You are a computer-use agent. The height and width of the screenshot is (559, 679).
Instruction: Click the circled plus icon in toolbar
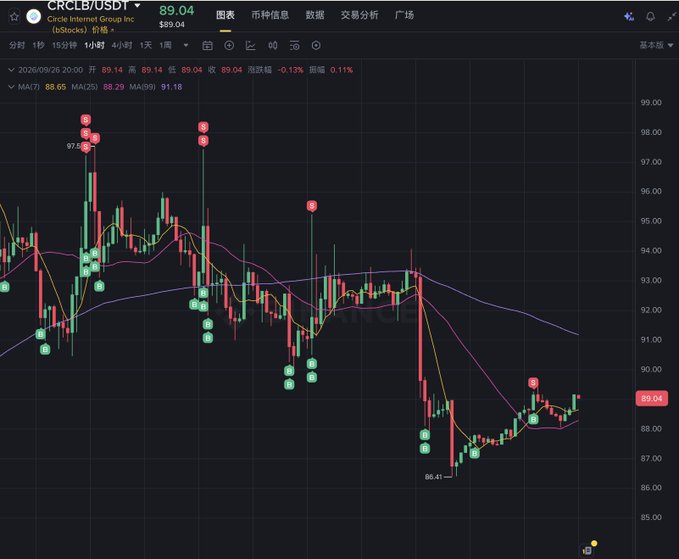(x=229, y=45)
